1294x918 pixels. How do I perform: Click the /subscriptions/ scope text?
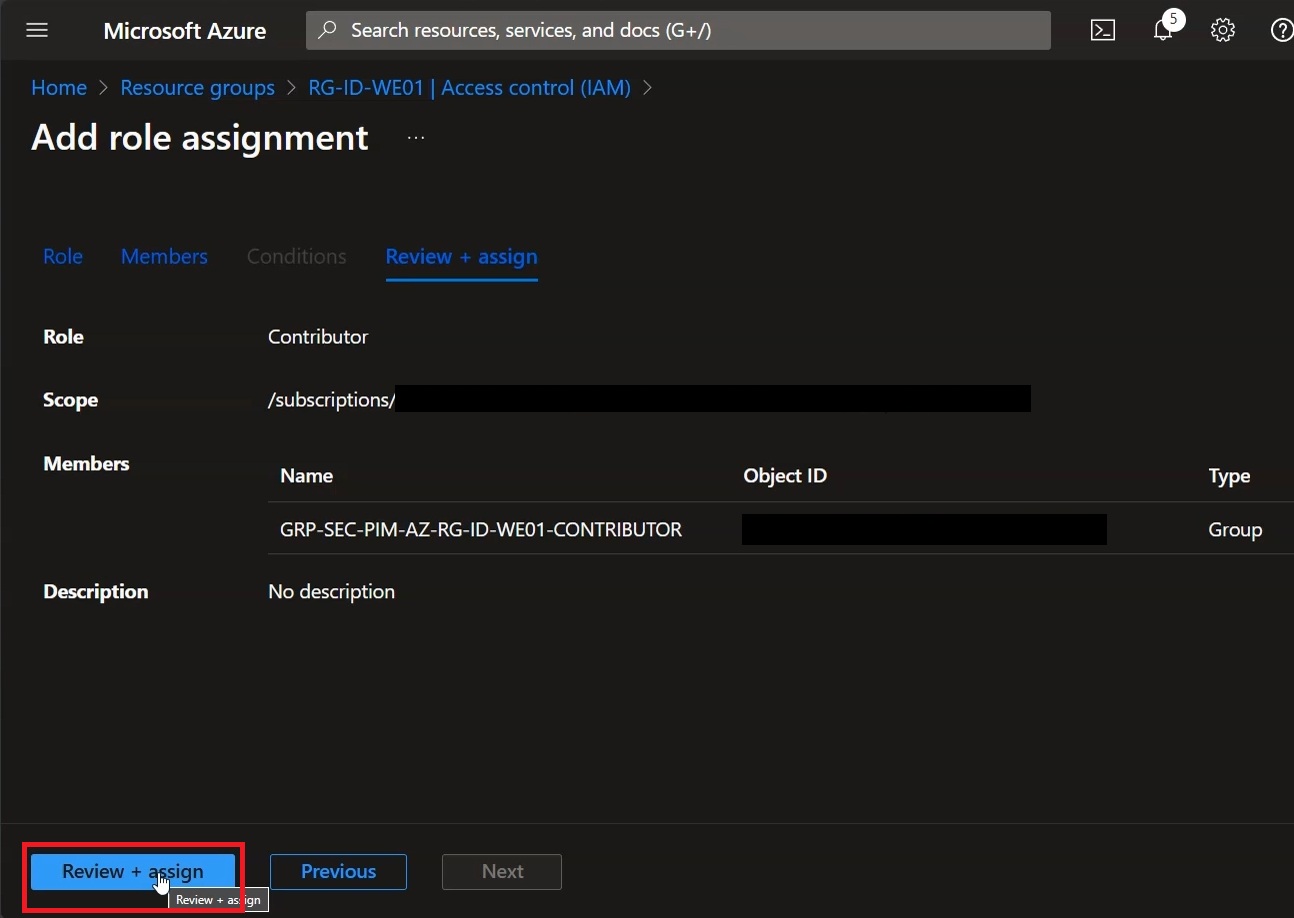click(x=331, y=400)
